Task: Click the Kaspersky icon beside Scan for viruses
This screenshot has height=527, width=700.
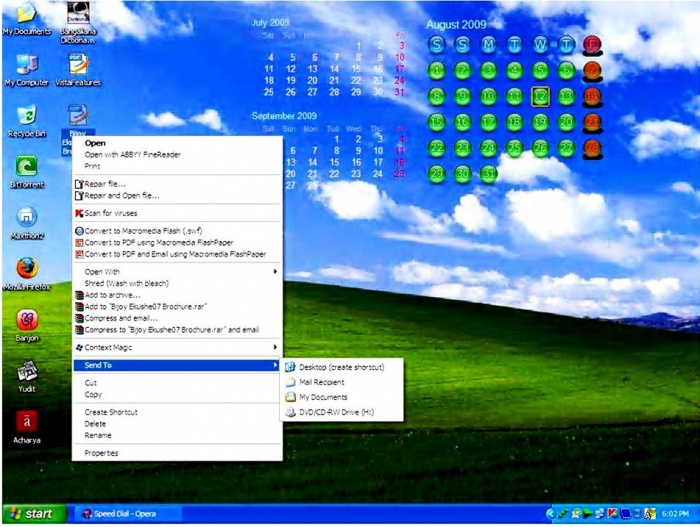Action: click(x=79, y=213)
